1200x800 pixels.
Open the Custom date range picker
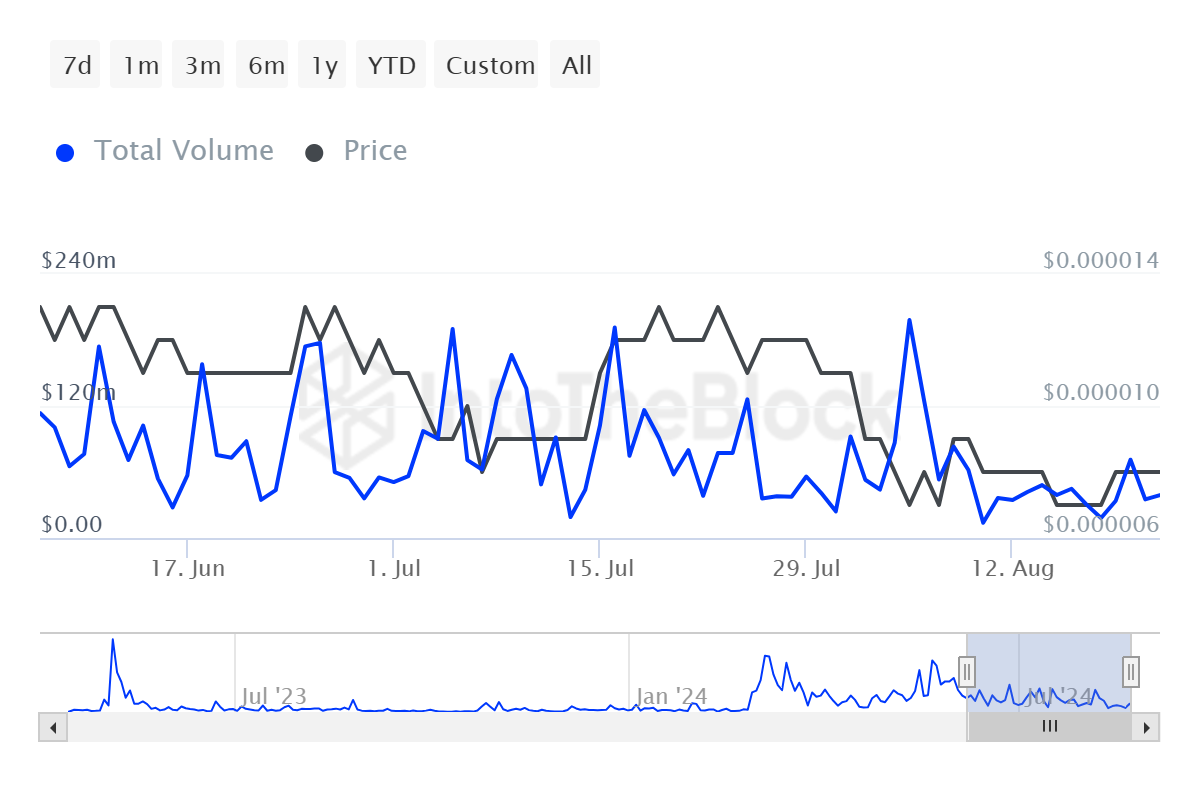(490, 66)
